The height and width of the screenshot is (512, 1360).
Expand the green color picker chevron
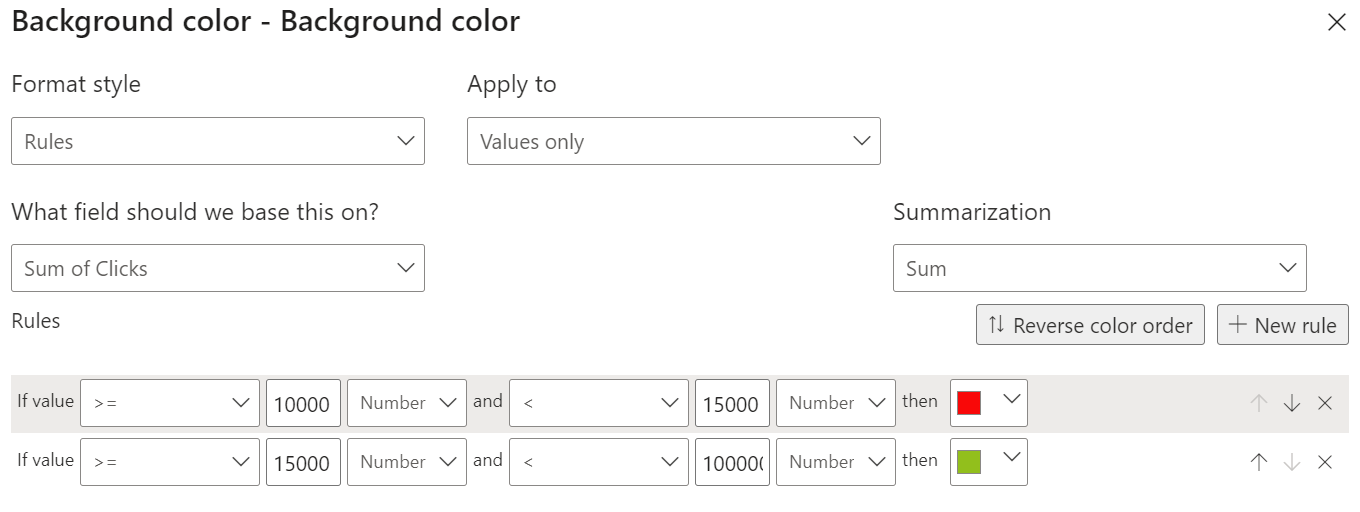1011,458
